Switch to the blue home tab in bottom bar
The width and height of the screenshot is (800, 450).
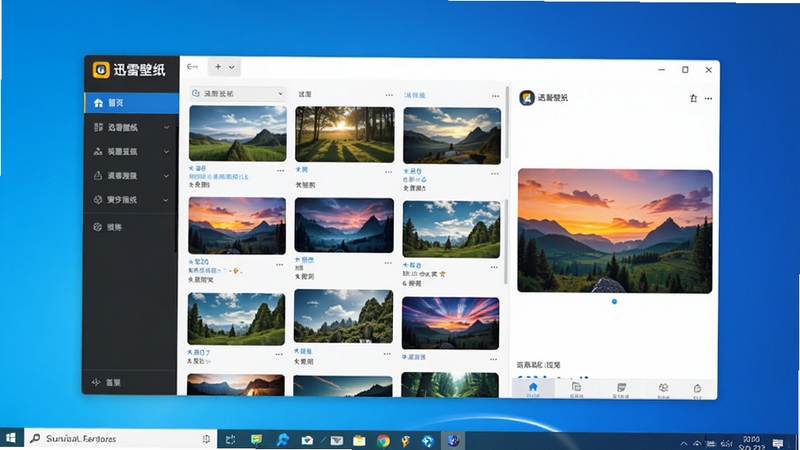coord(533,389)
